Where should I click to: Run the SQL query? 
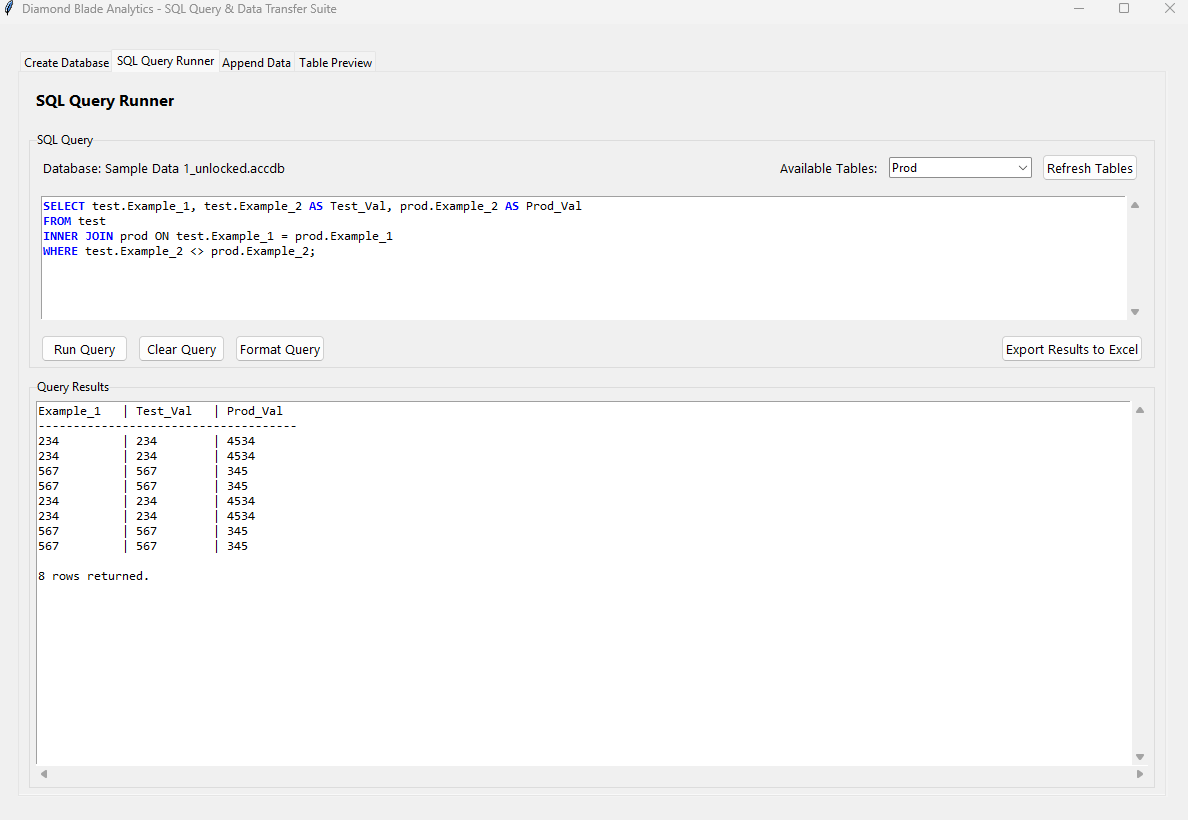[84, 349]
